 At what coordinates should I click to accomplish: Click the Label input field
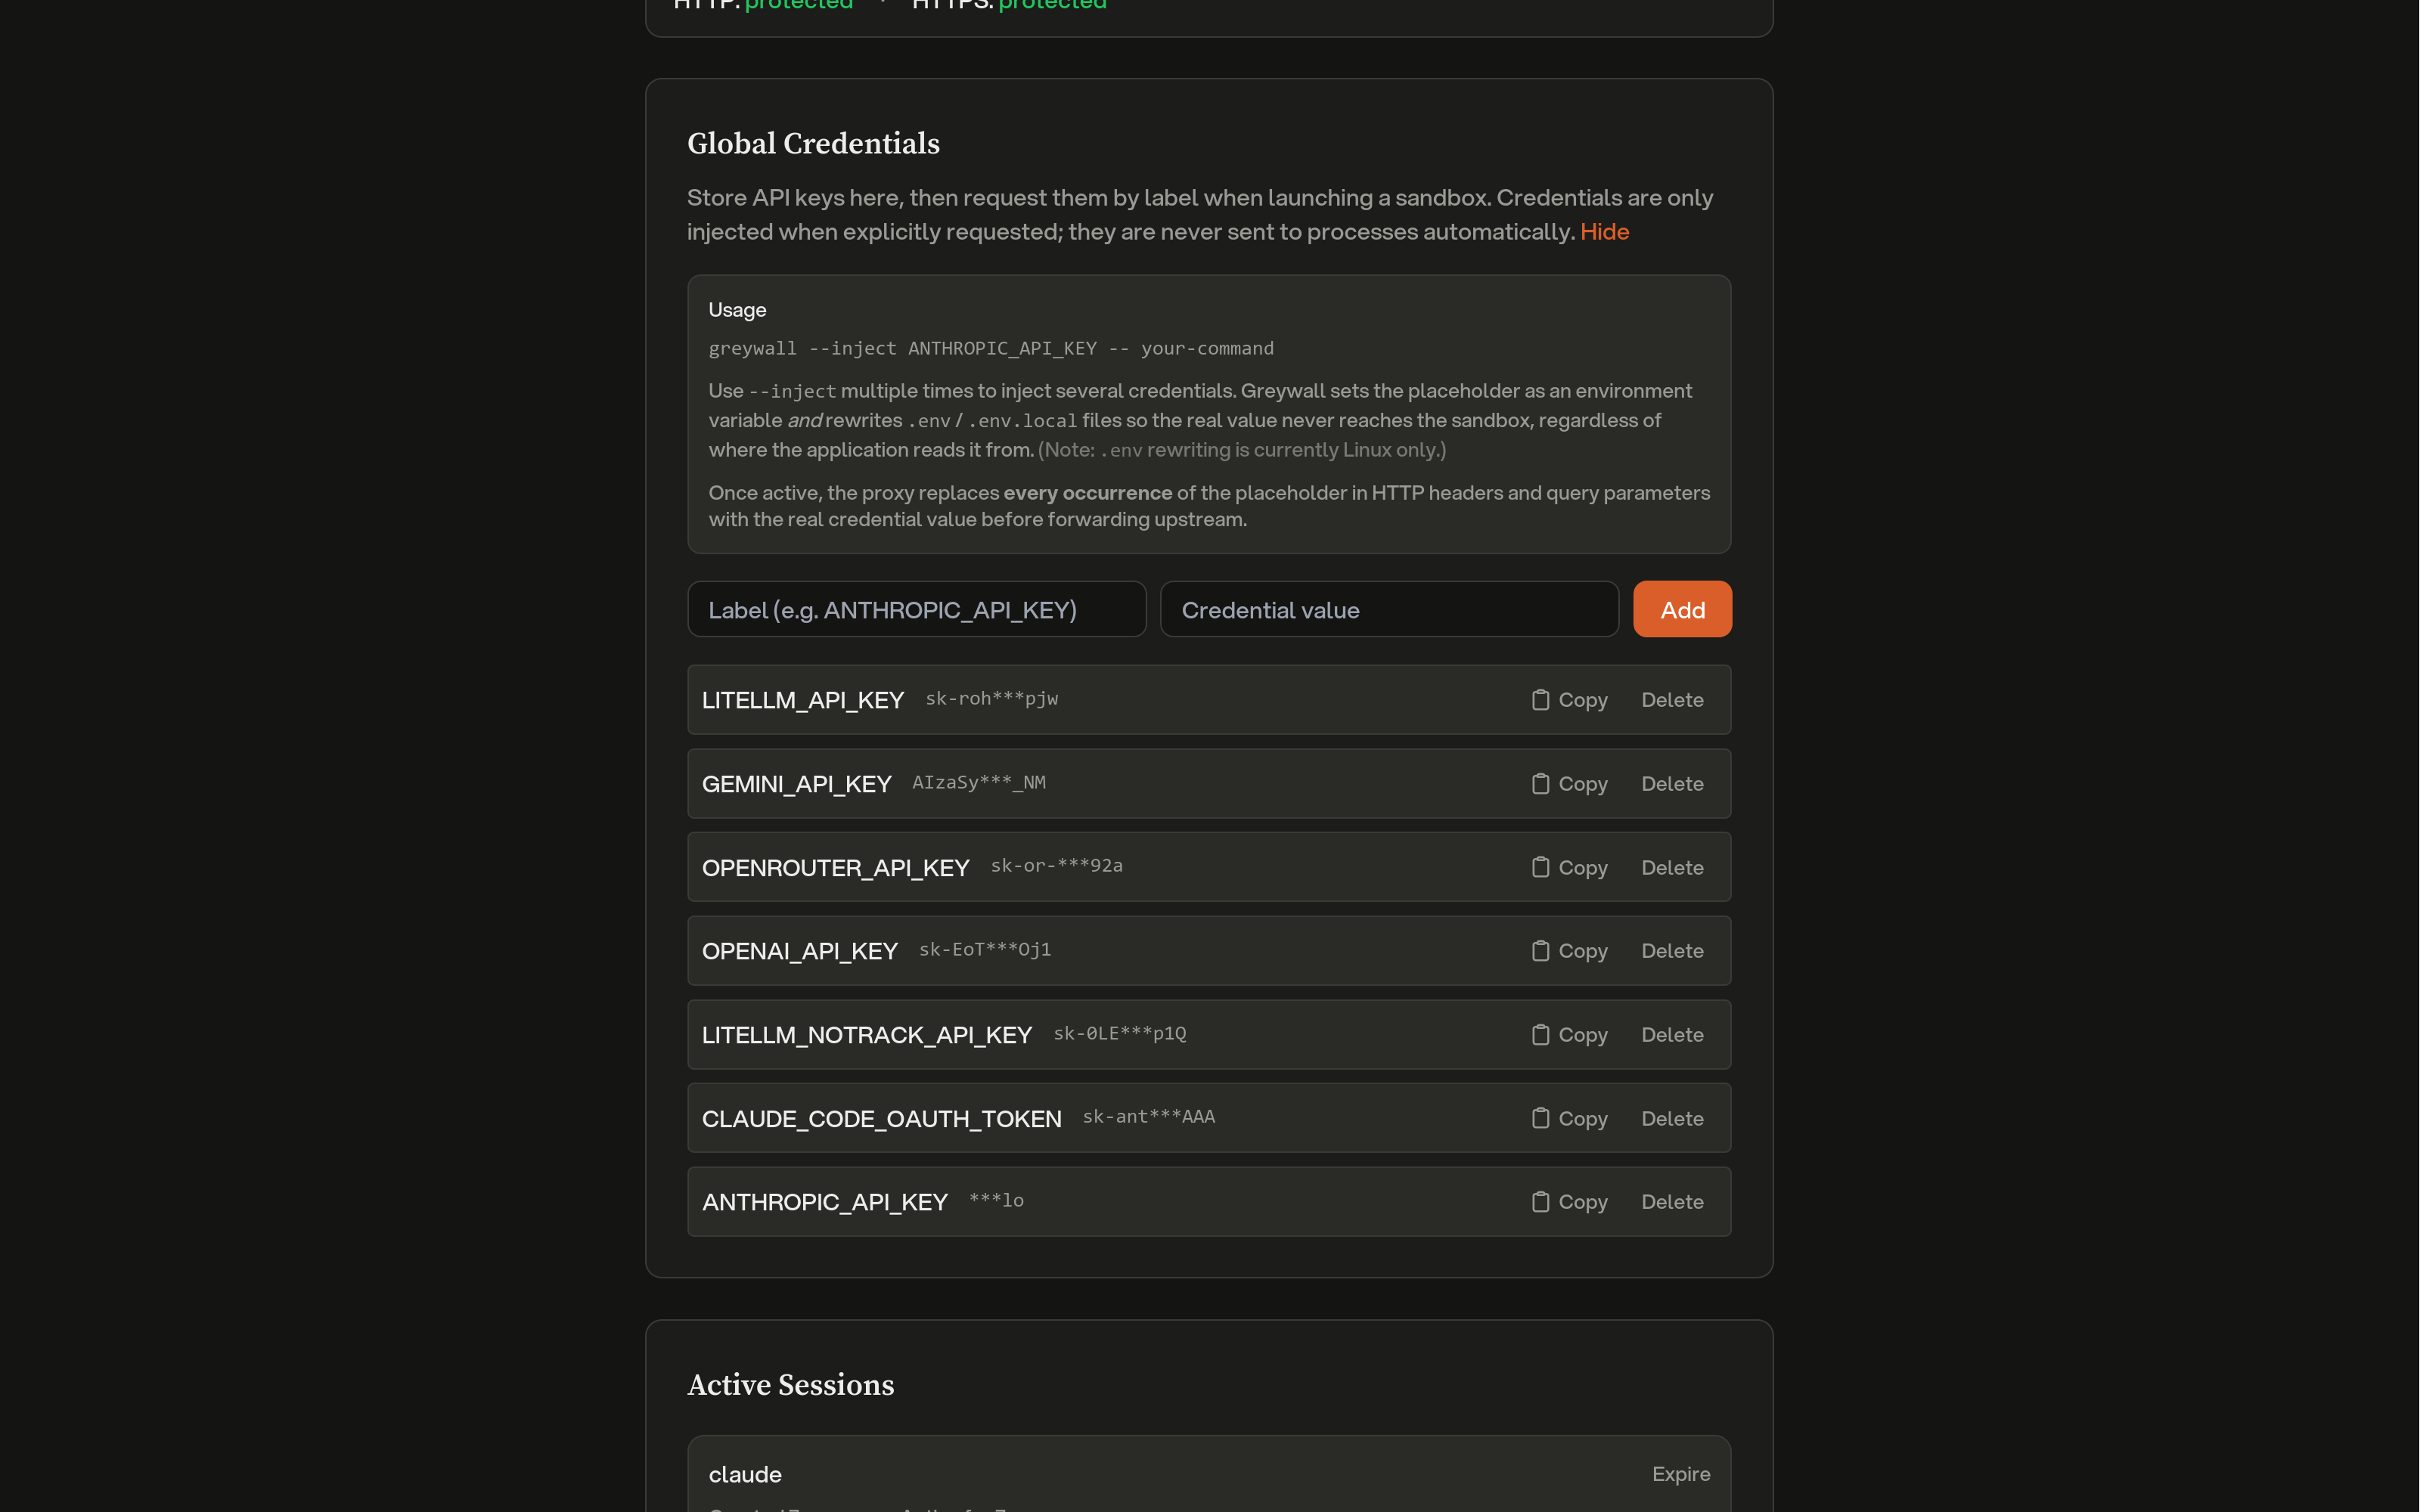tap(916, 609)
